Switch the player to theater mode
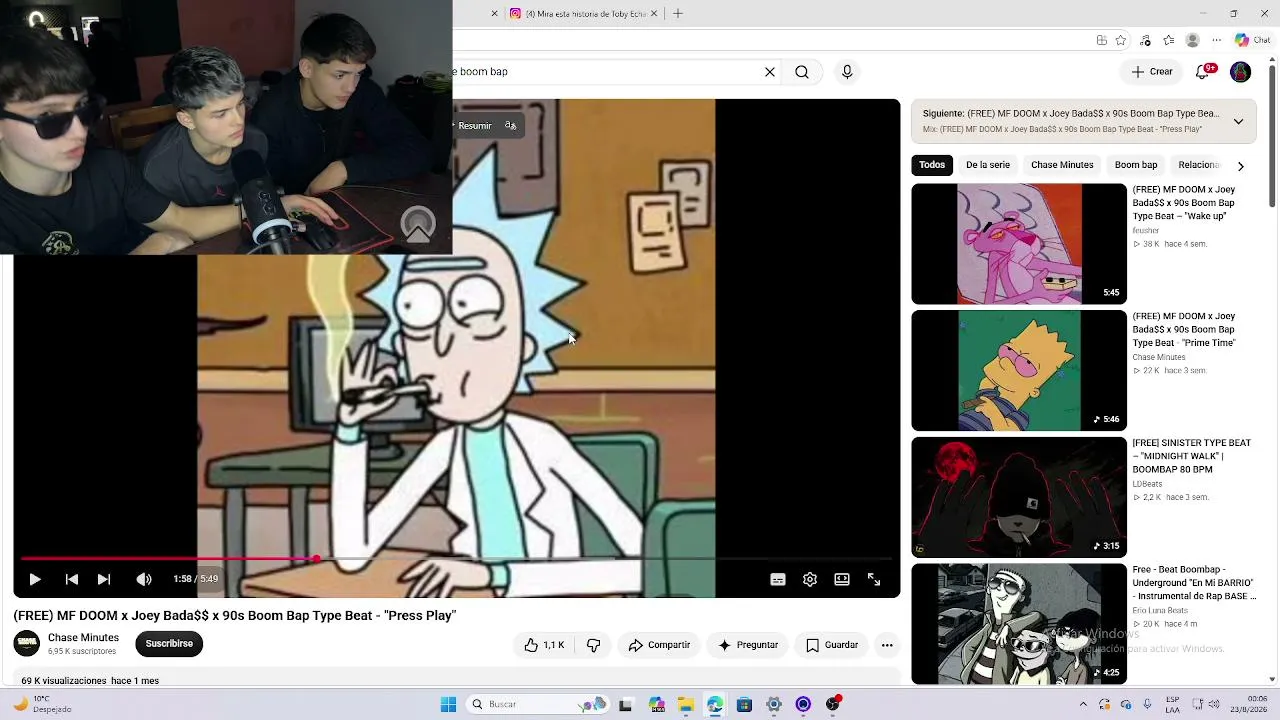This screenshot has width=1280, height=720. (x=842, y=579)
